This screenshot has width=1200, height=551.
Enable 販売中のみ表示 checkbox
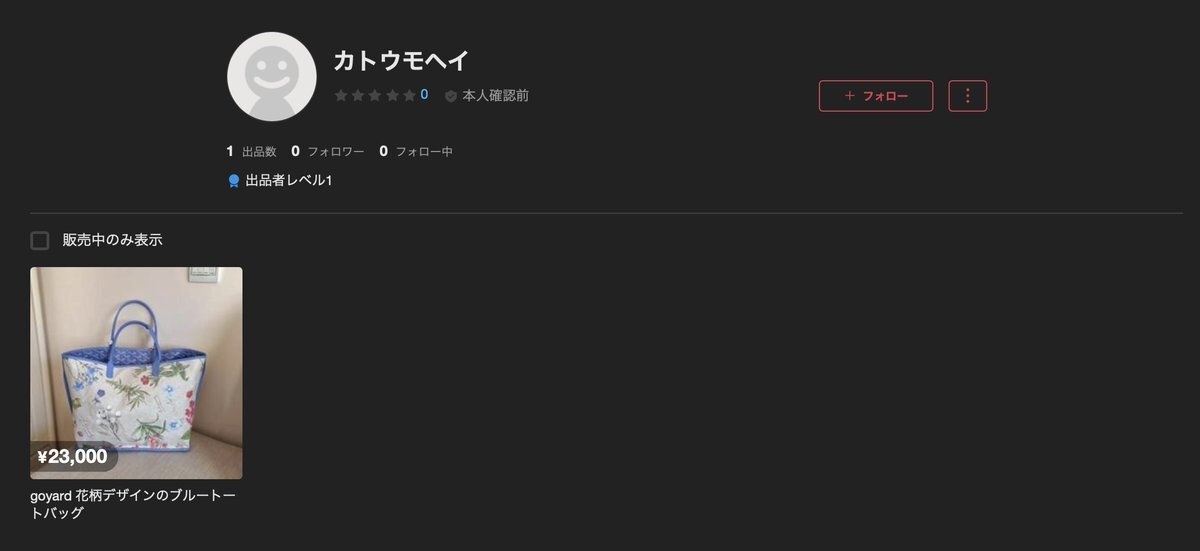[40, 240]
